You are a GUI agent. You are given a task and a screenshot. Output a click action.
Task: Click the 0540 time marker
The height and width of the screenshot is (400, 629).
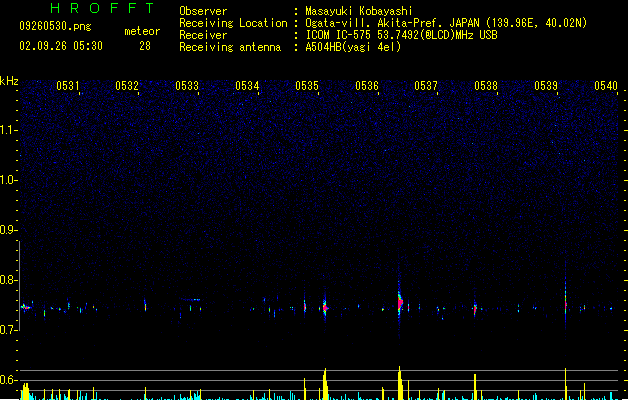point(606,86)
